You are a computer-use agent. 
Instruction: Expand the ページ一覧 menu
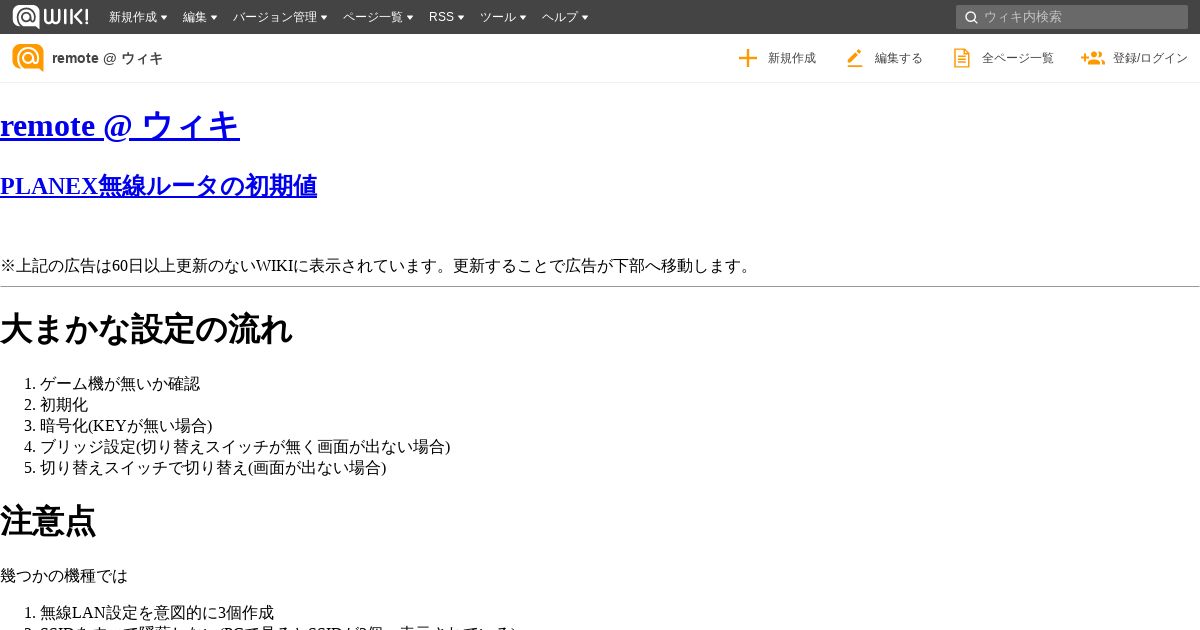(378, 17)
